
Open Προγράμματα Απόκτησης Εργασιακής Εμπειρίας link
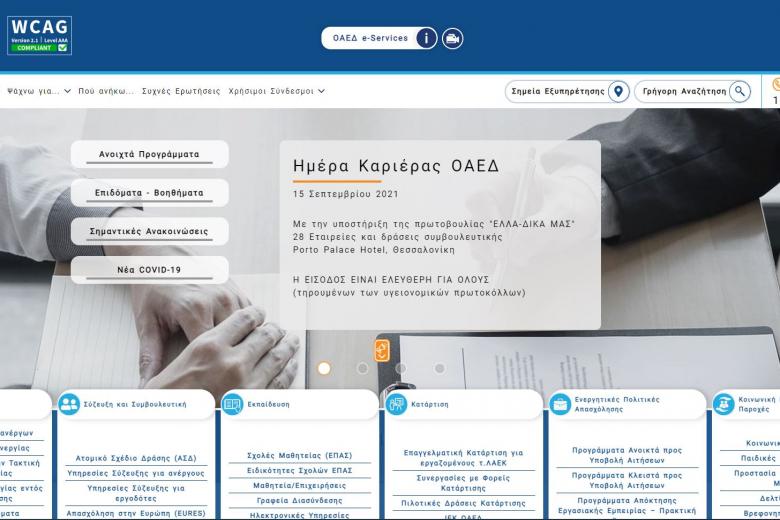pos(627,505)
